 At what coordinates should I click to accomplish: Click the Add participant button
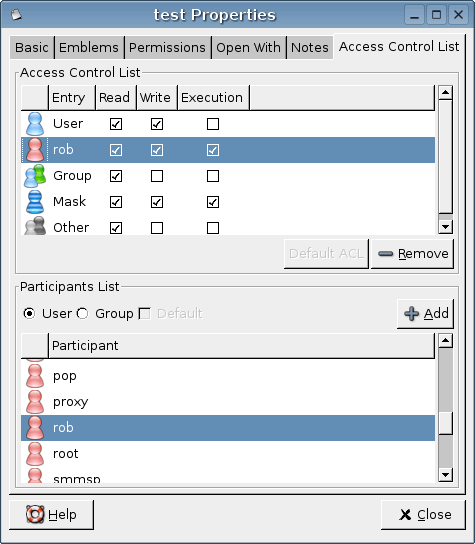[425, 314]
